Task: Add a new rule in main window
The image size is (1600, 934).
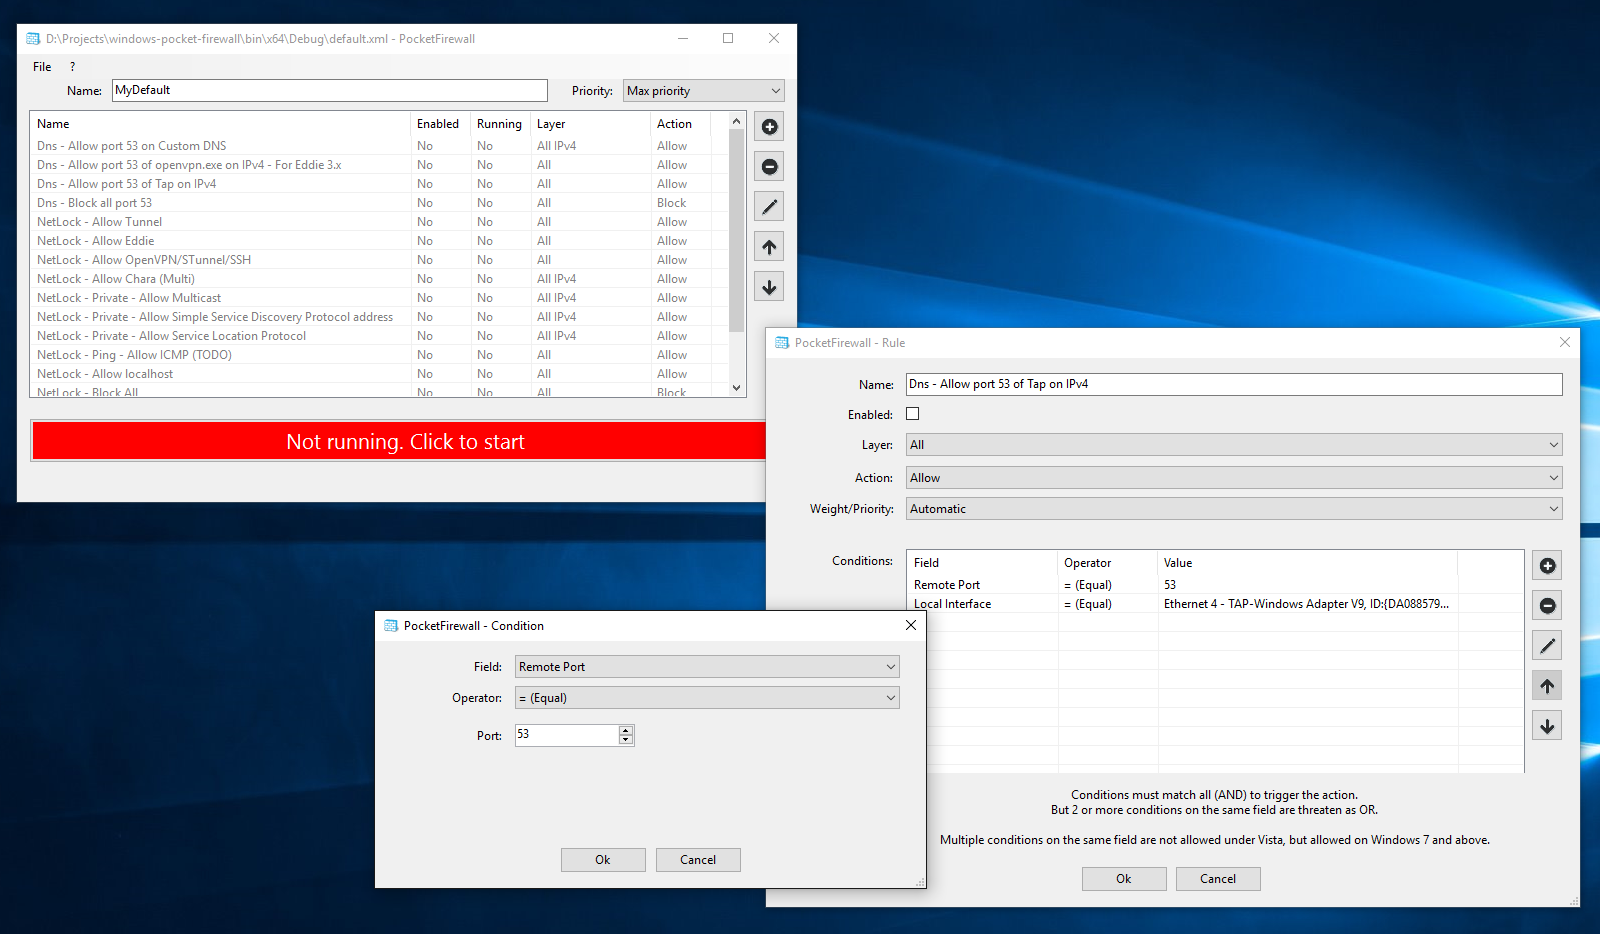Action: pos(769,127)
